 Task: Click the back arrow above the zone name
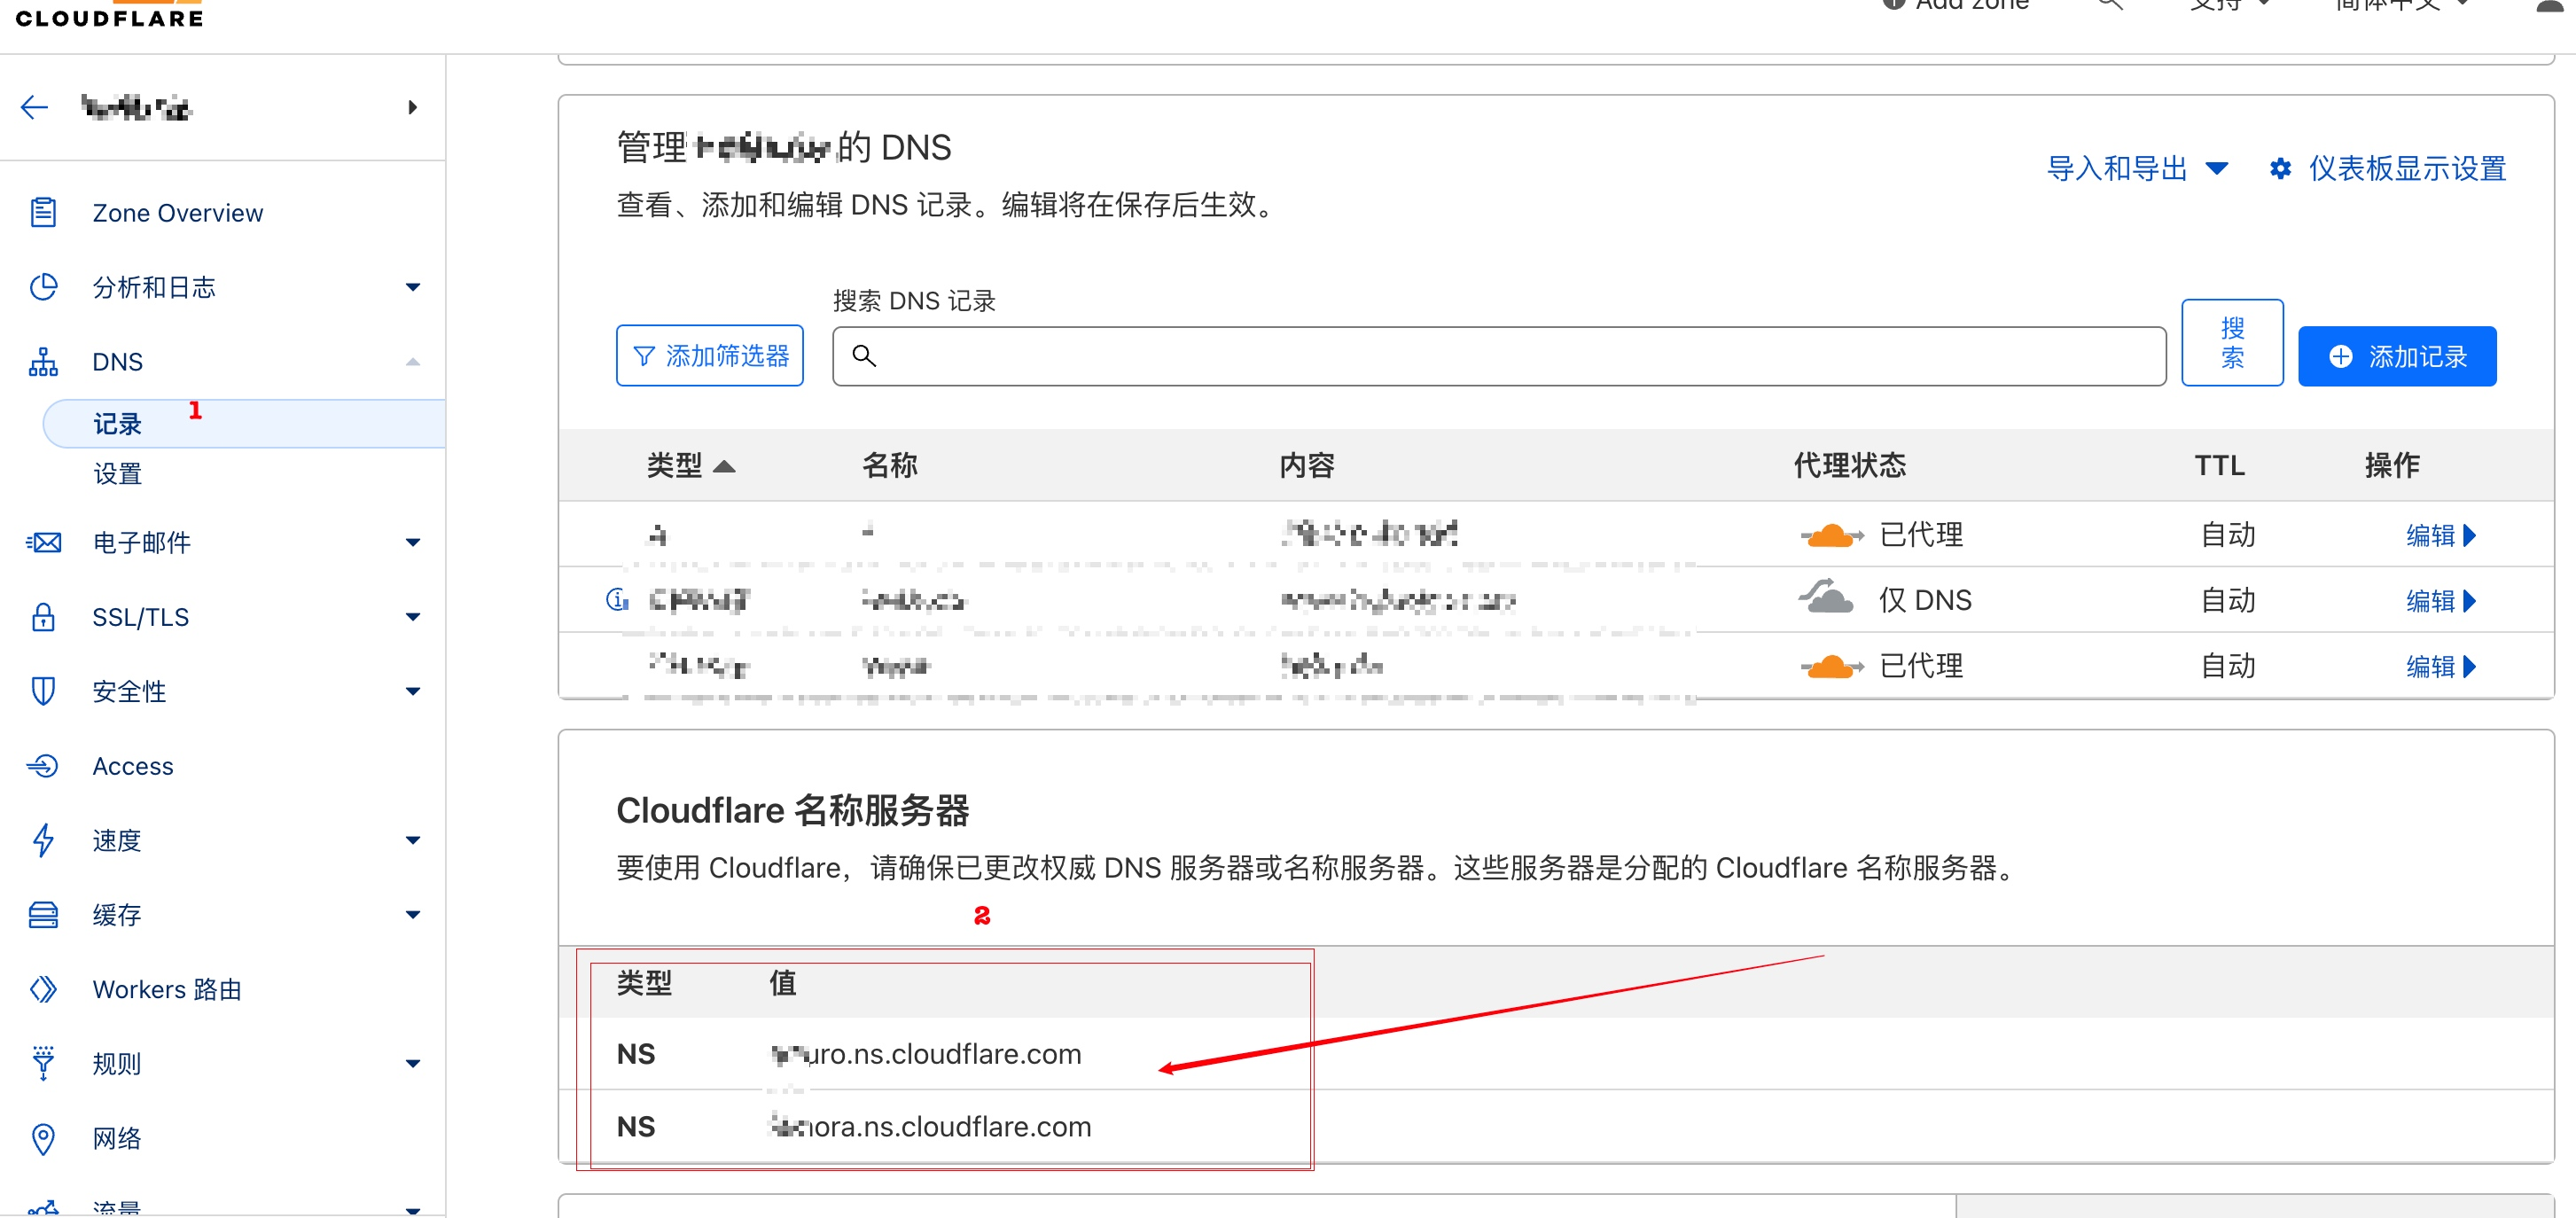[x=33, y=107]
